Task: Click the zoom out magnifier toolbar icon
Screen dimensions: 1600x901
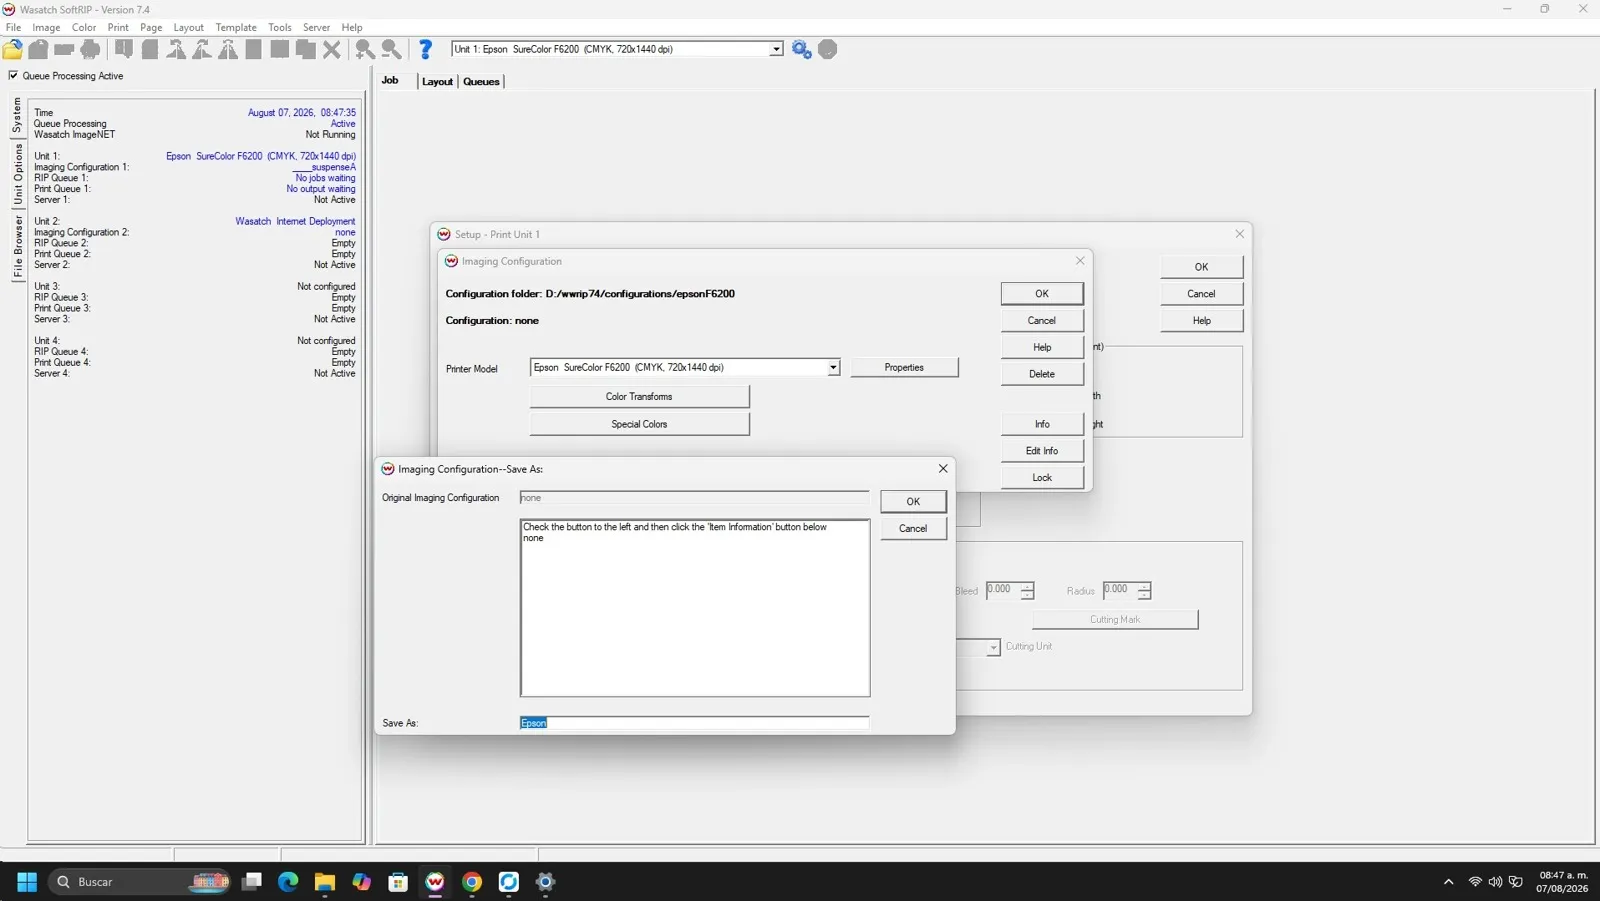Action: tap(391, 49)
